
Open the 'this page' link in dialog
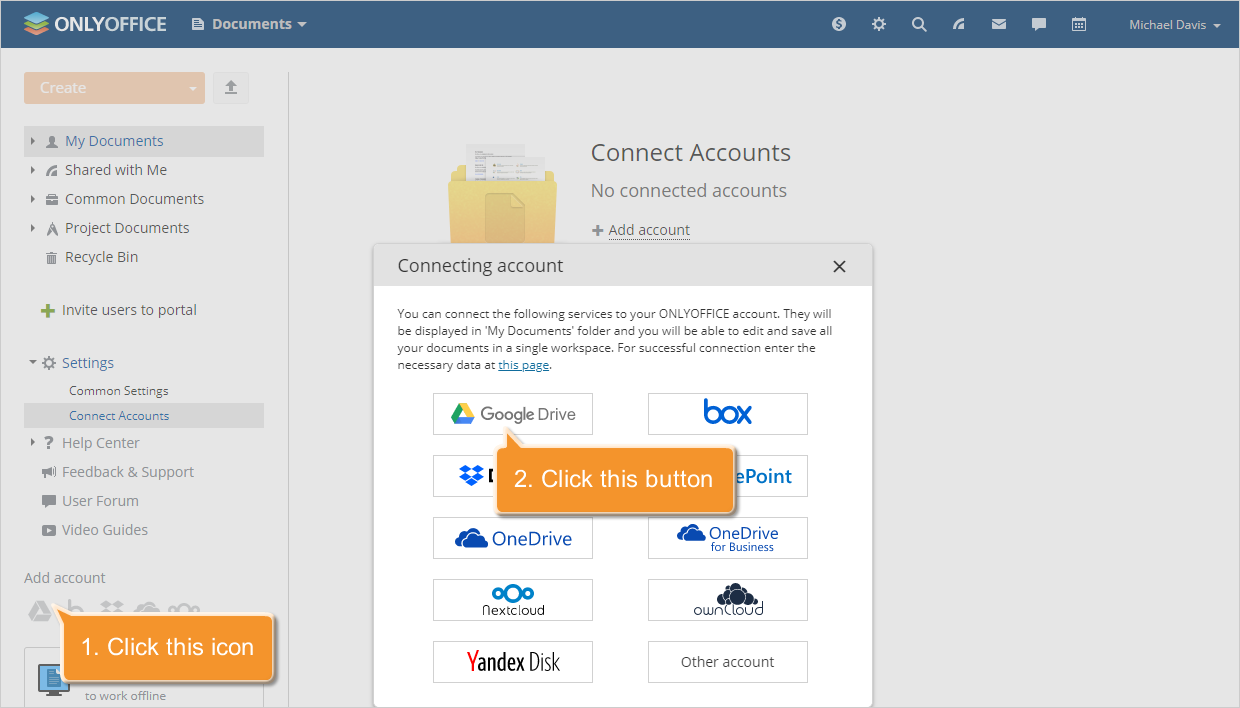(x=524, y=364)
